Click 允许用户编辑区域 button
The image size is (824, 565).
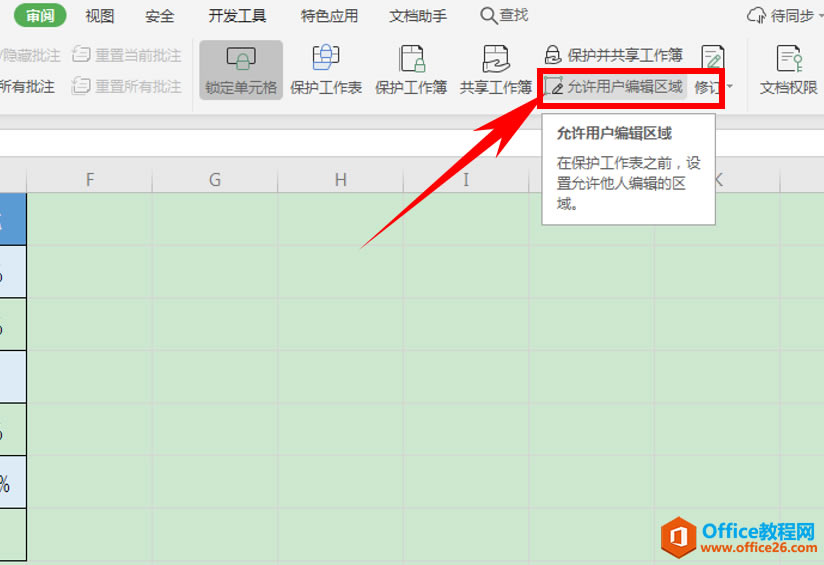click(614, 87)
